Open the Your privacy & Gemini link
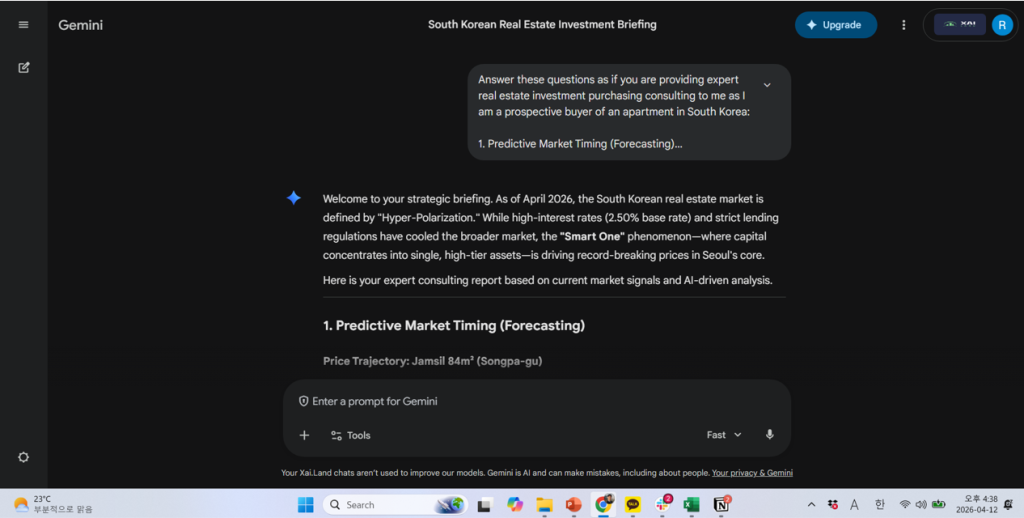Viewport: 1024px width, 518px height. (x=752, y=473)
